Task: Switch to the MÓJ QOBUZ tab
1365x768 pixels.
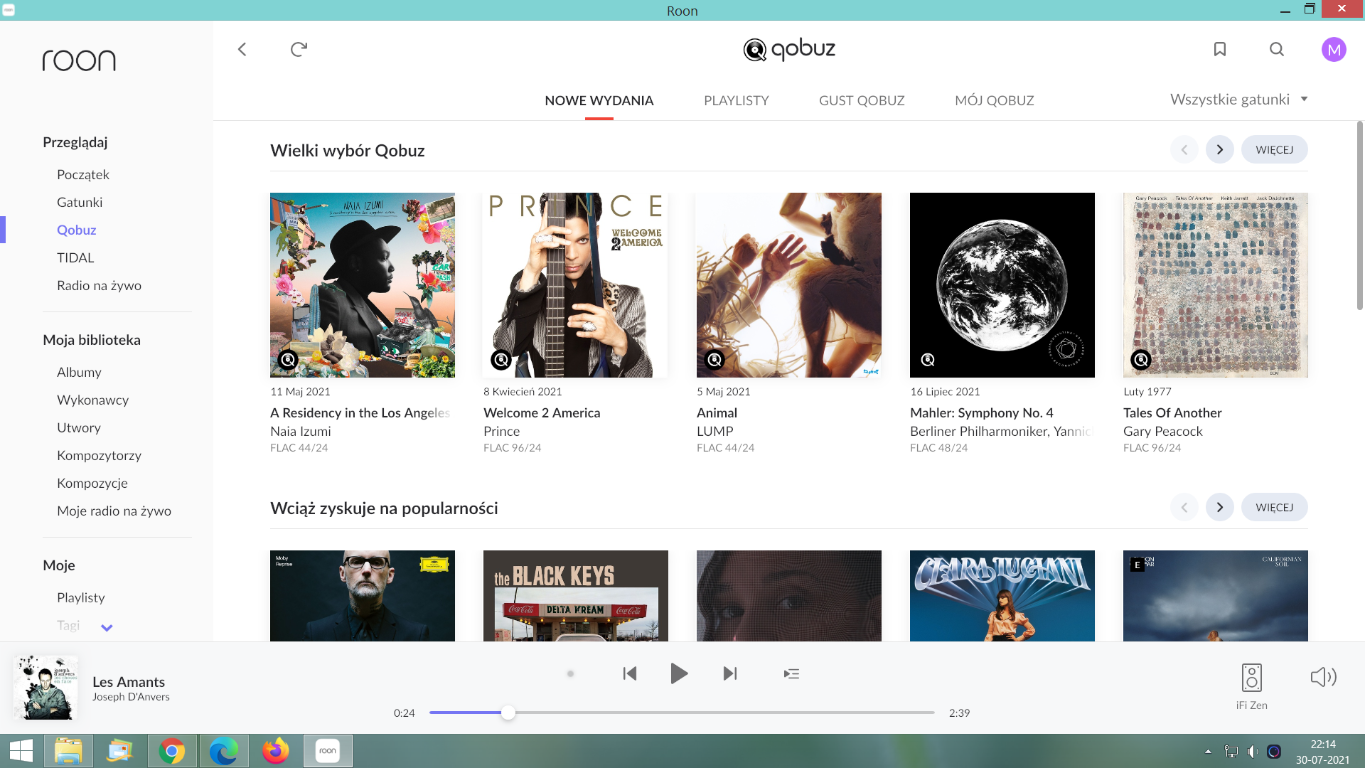Action: pyautogui.click(x=994, y=100)
